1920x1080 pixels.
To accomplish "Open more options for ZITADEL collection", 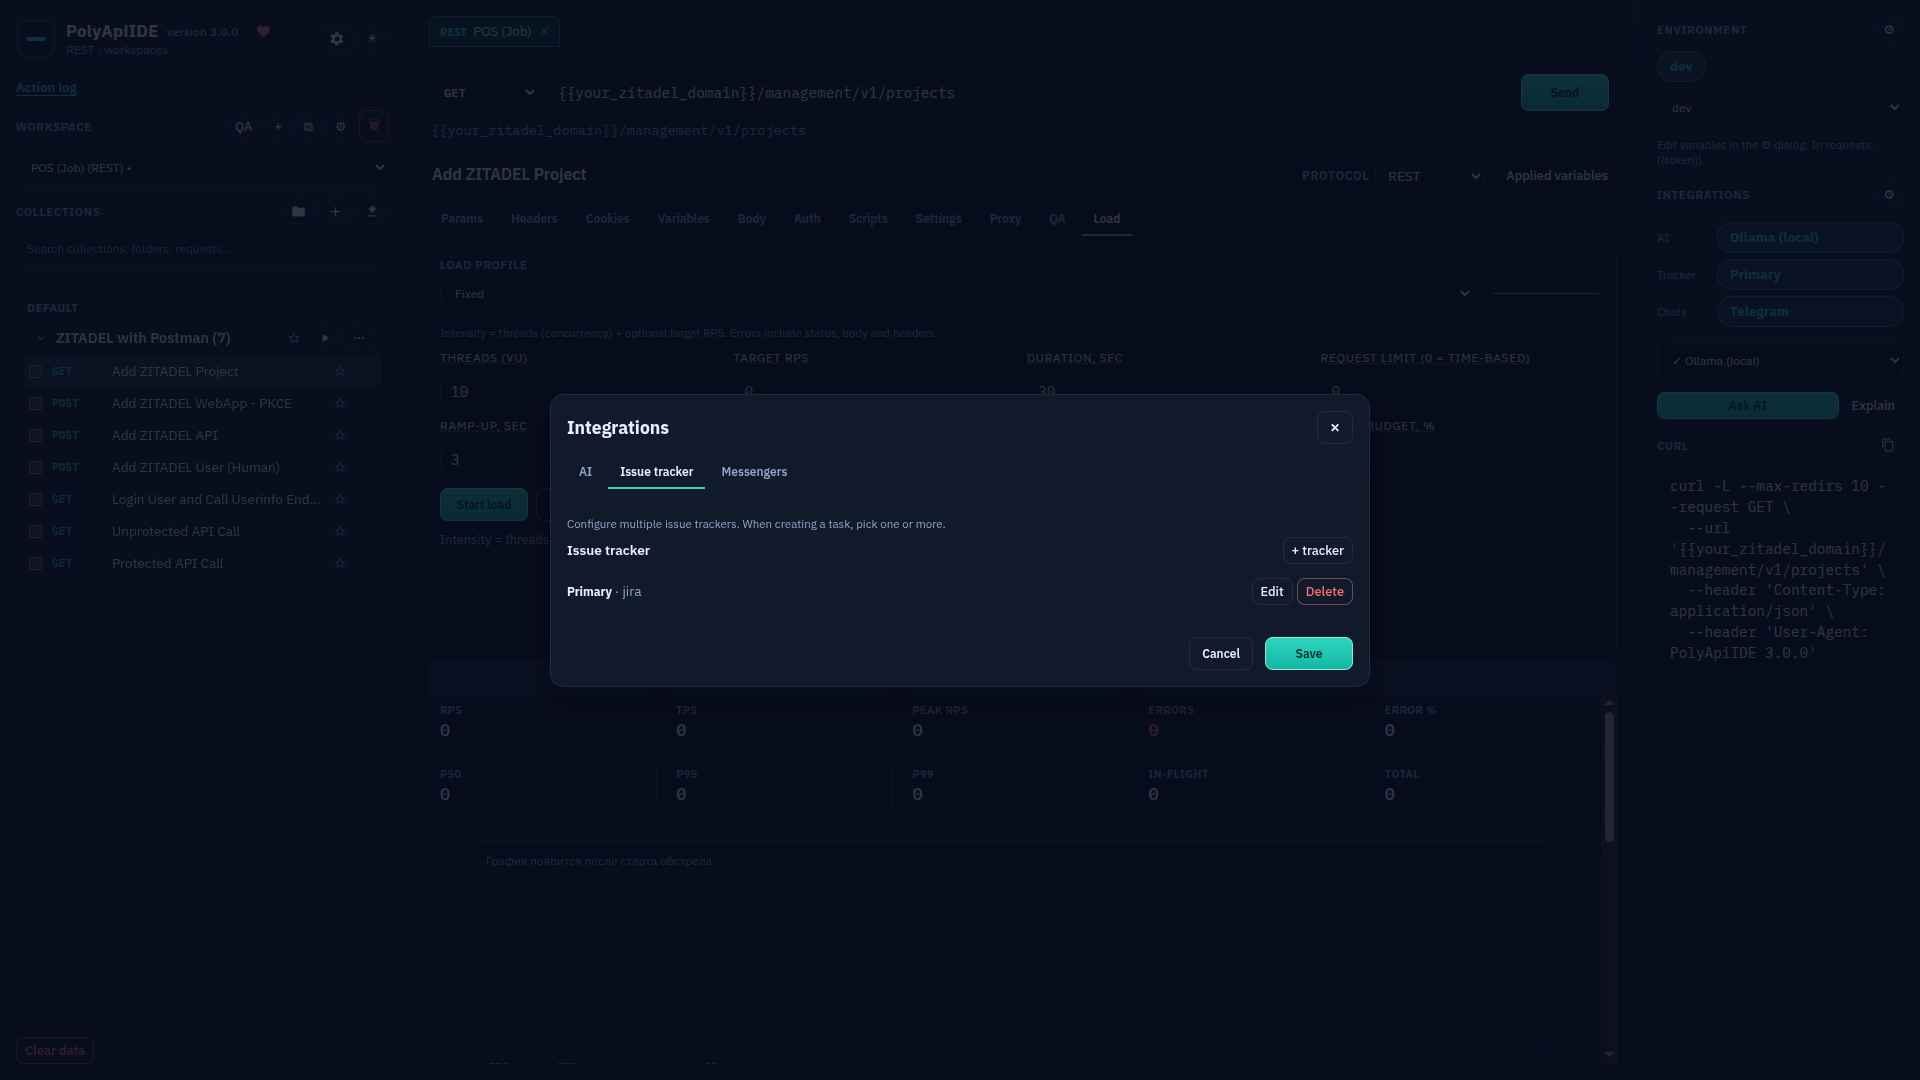I will pos(359,338).
